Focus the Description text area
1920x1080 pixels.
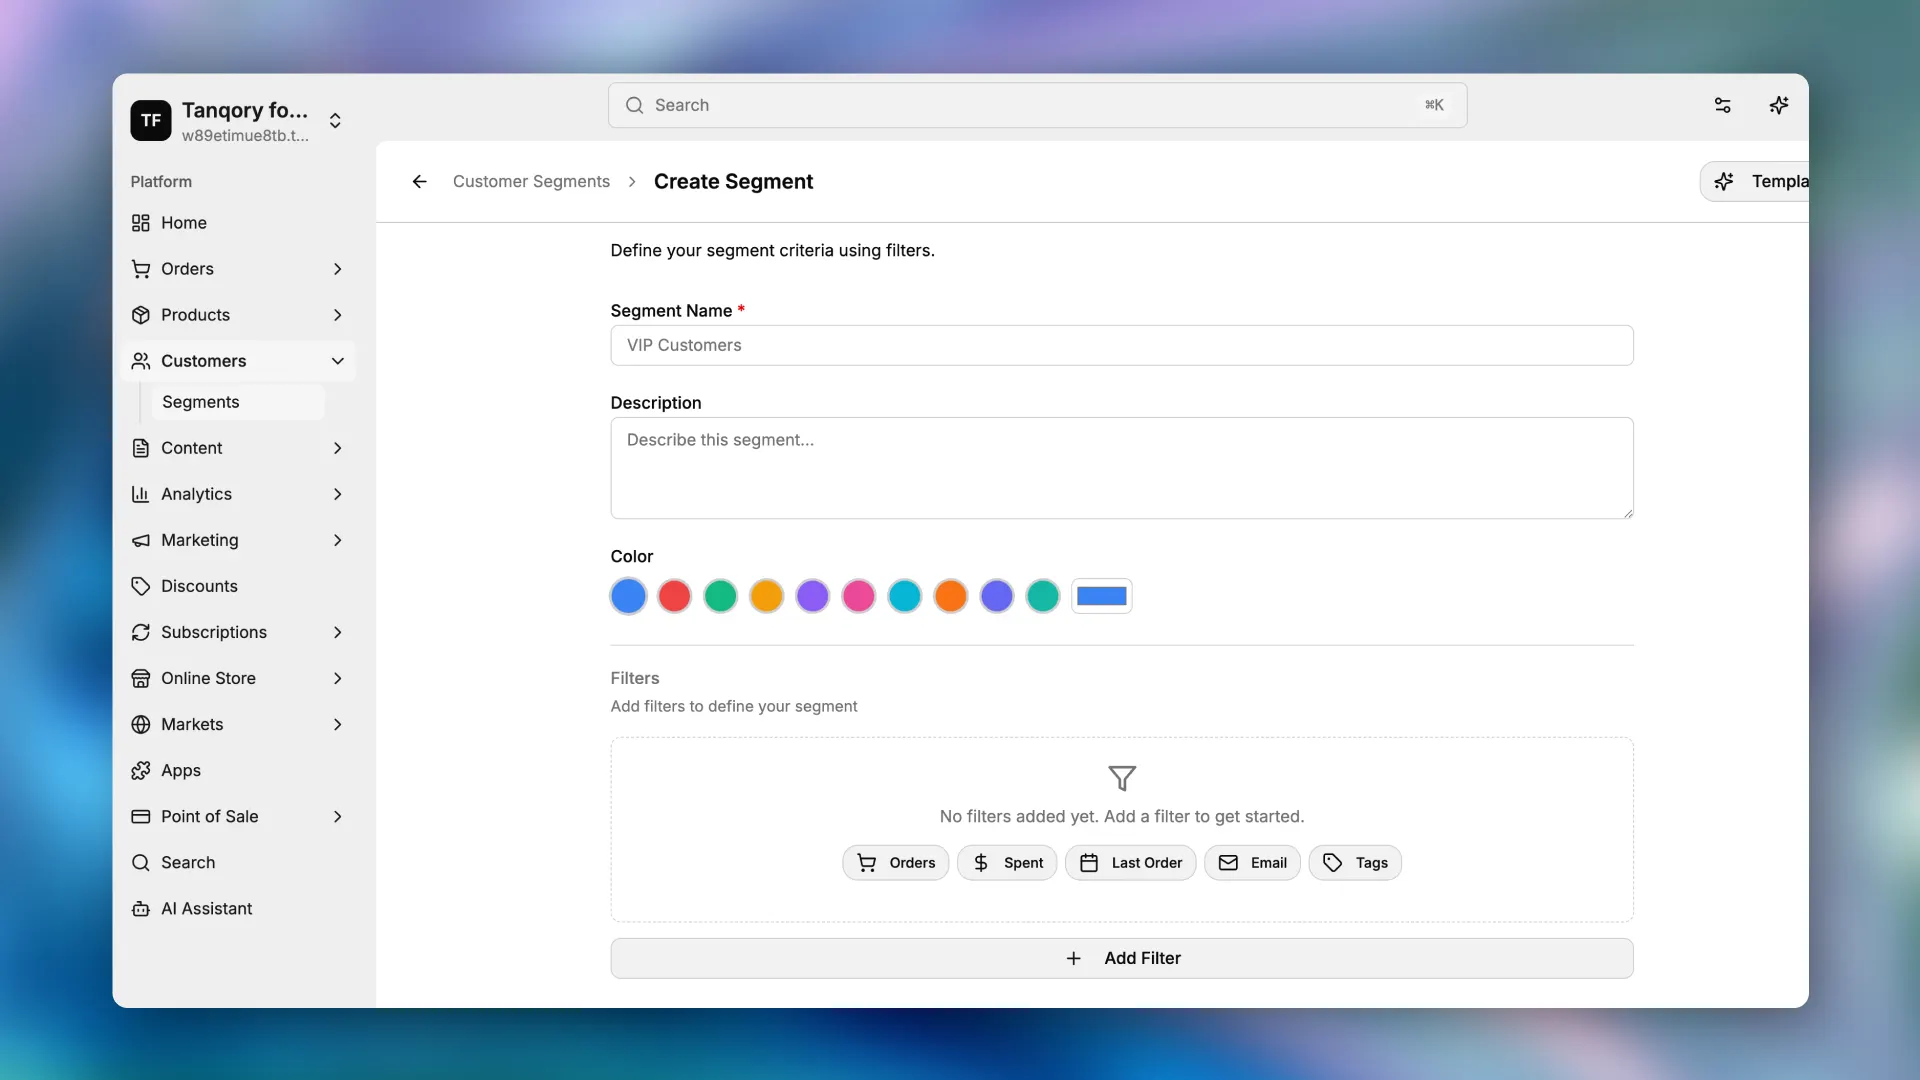(x=1122, y=468)
